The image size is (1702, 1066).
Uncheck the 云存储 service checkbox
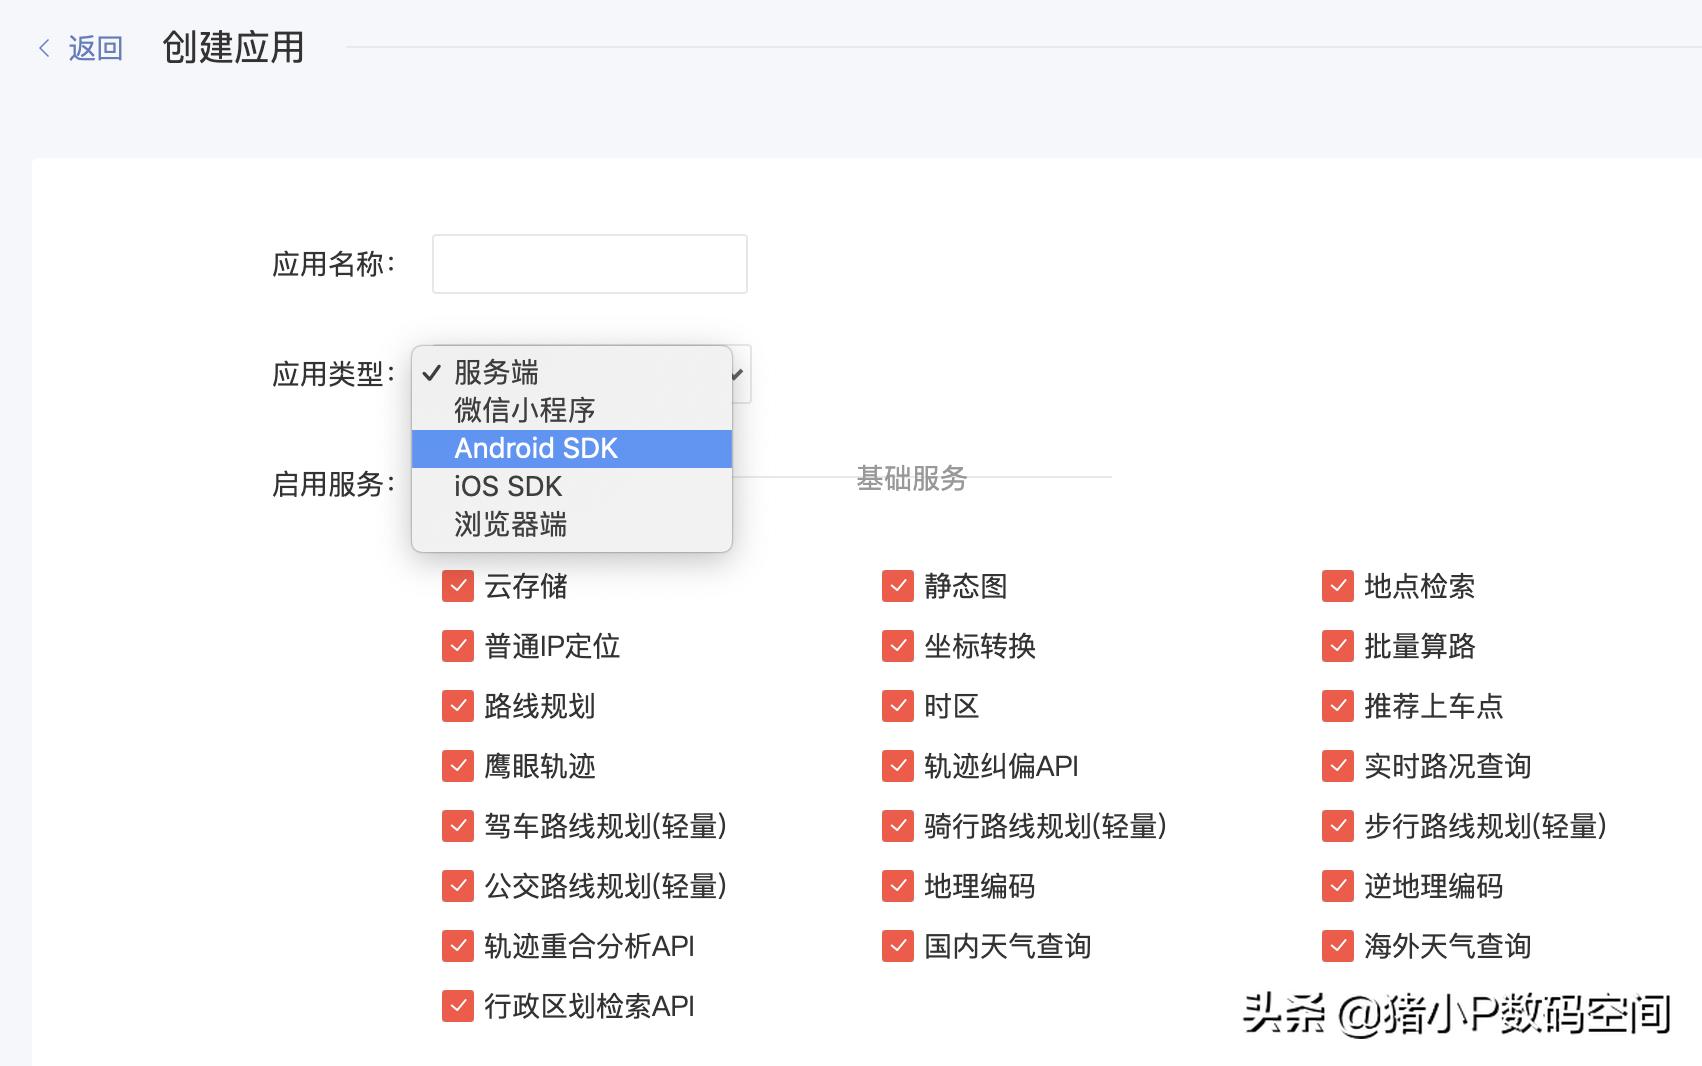[458, 586]
